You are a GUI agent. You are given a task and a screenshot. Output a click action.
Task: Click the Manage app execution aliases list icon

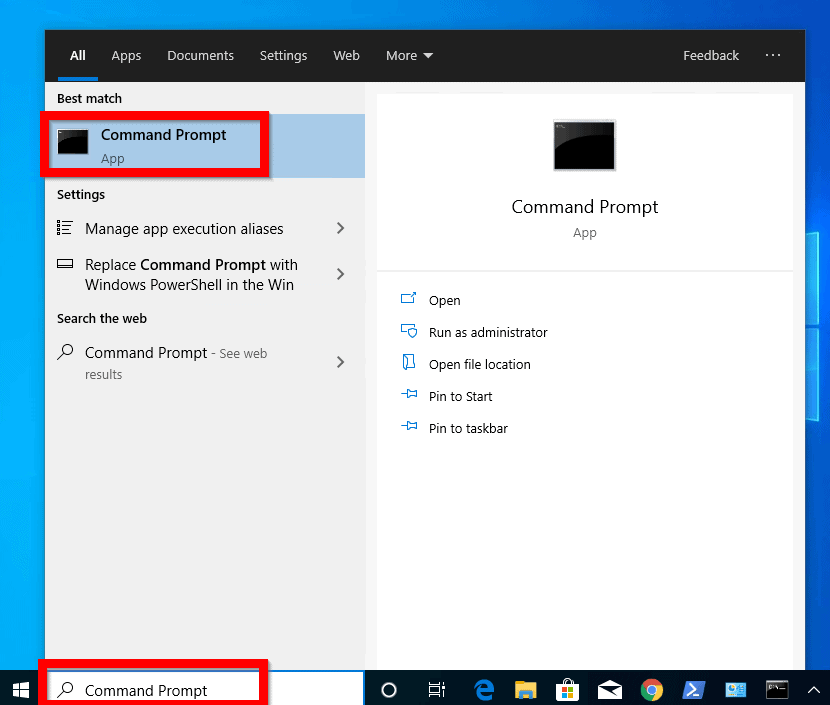65,228
